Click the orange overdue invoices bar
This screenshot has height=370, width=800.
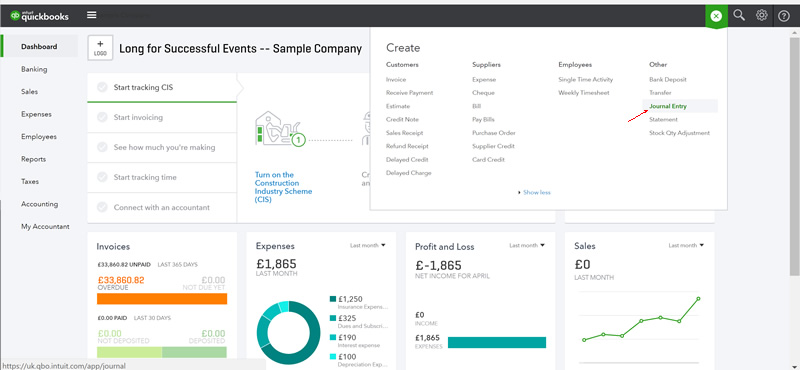click(162, 299)
